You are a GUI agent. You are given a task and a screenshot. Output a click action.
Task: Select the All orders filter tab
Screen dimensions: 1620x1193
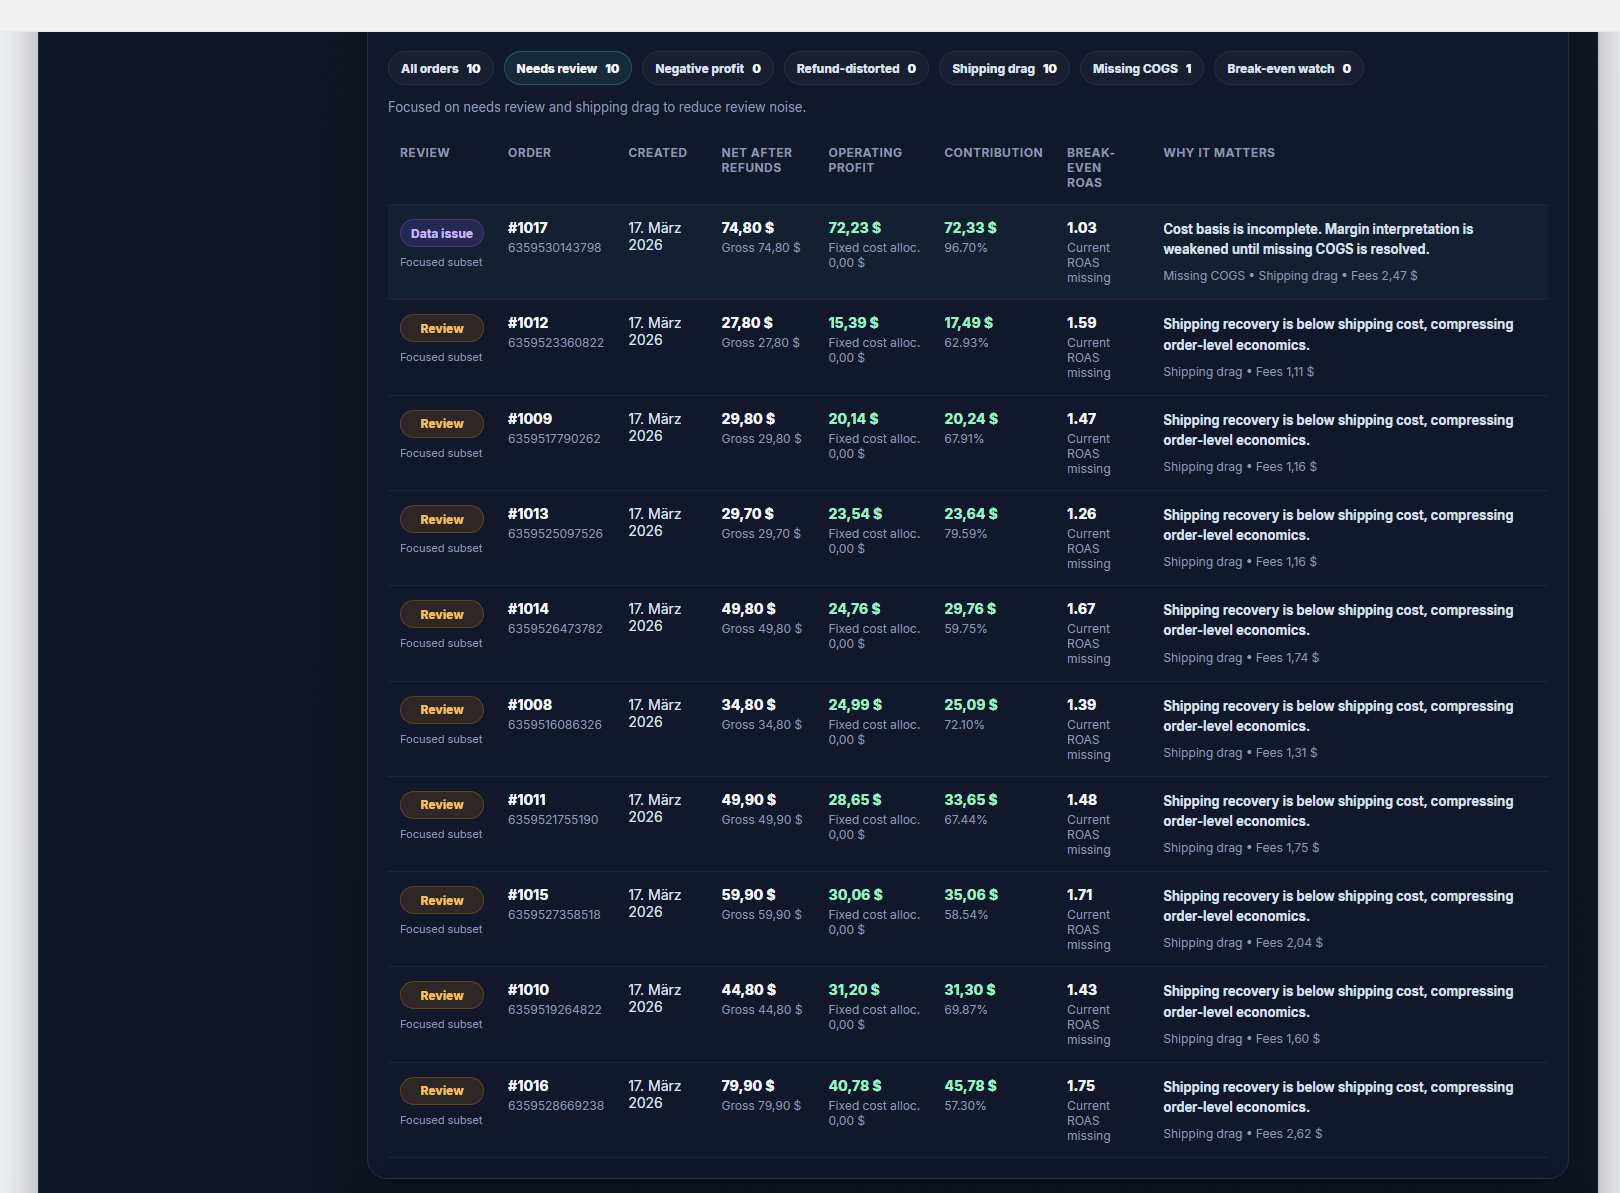click(440, 69)
